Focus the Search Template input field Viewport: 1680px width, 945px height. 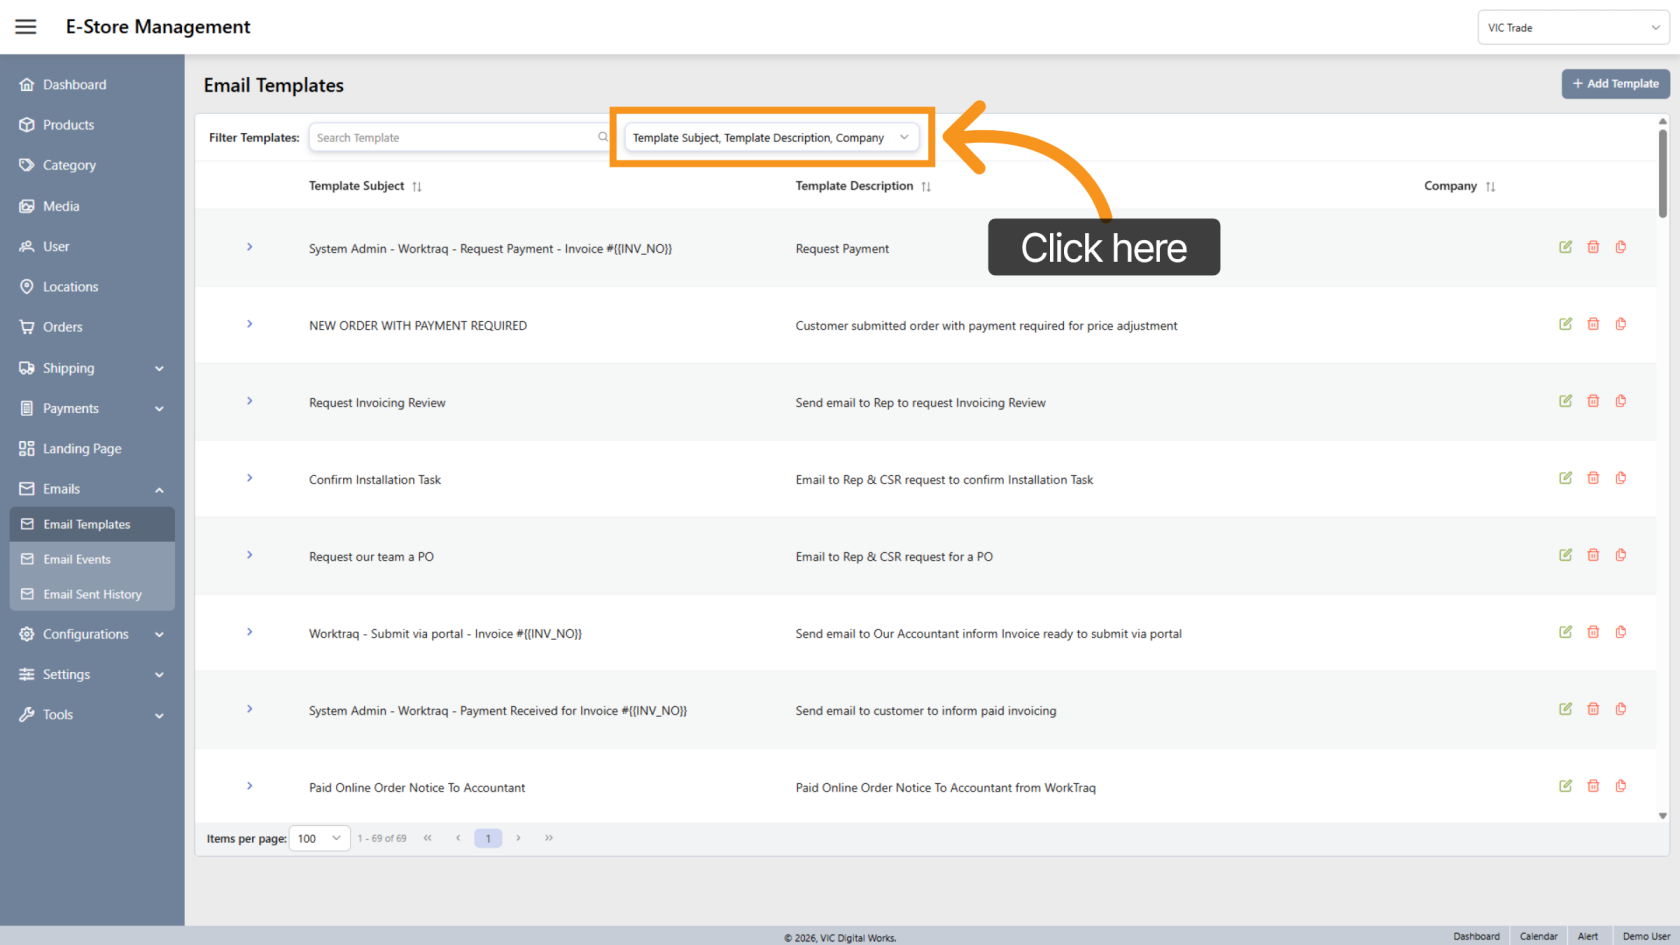(x=453, y=138)
